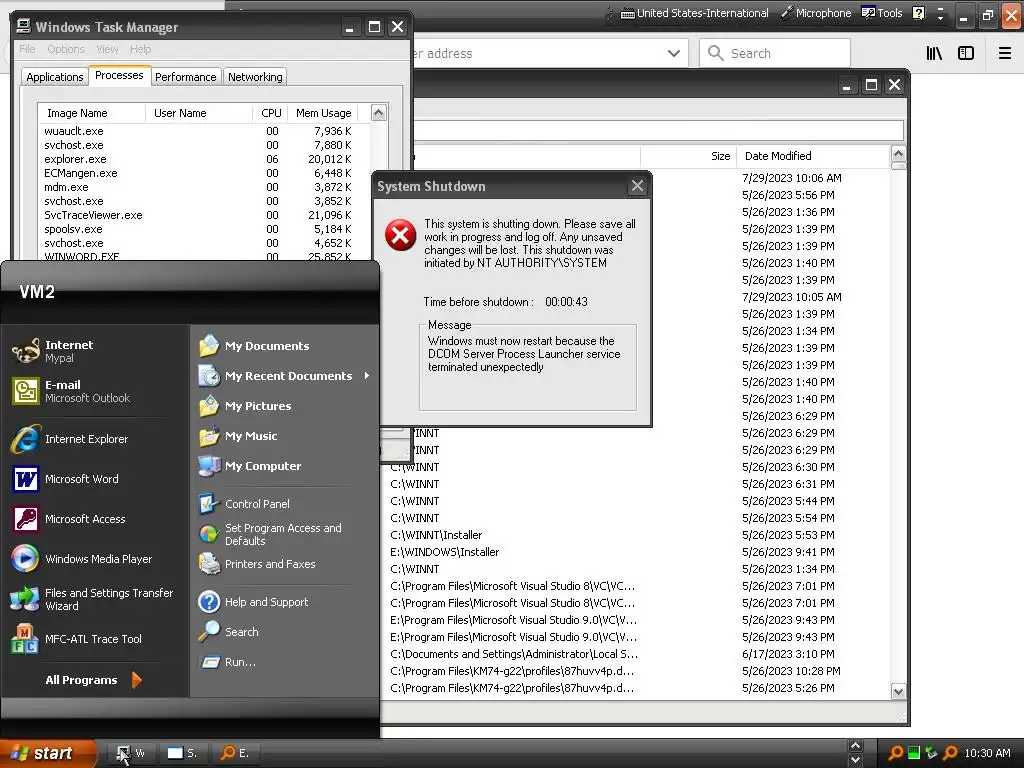Open Files and Settings Transfer Wizard

coord(95,599)
